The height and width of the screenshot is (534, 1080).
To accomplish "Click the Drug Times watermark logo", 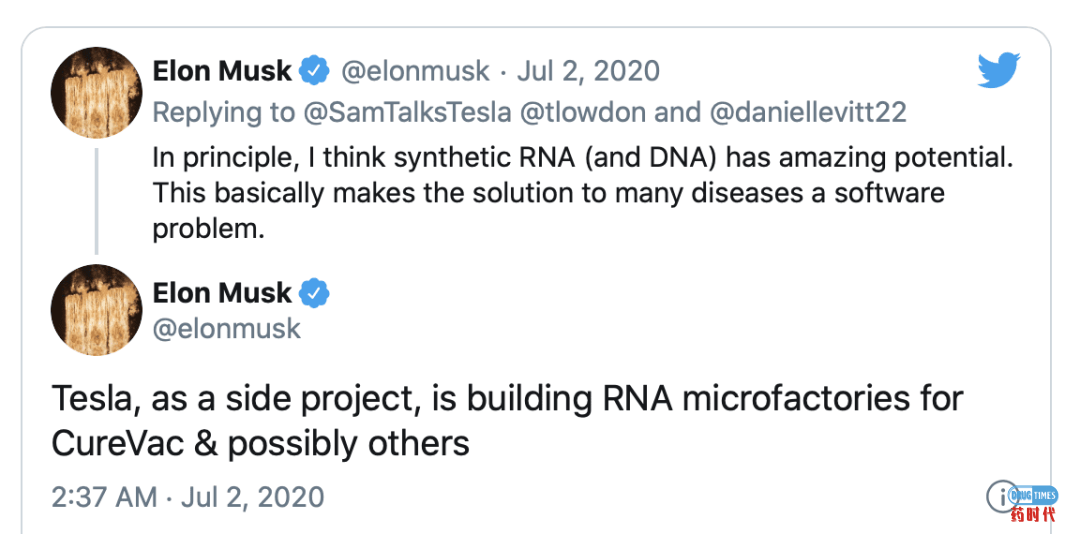I will pyautogui.click(x=1021, y=501).
